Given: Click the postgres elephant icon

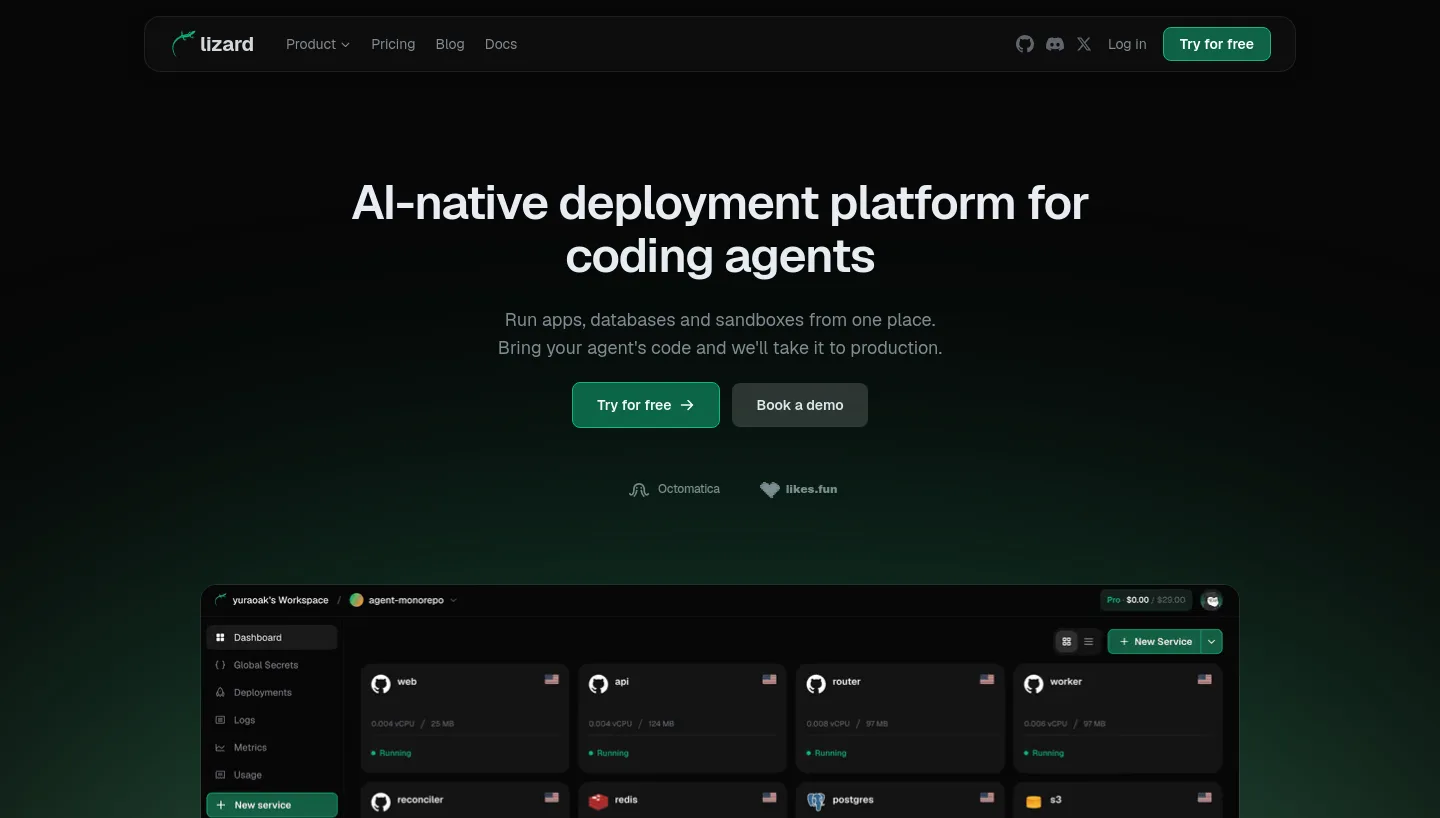Looking at the screenshot, I should click(x=817, y=802).
